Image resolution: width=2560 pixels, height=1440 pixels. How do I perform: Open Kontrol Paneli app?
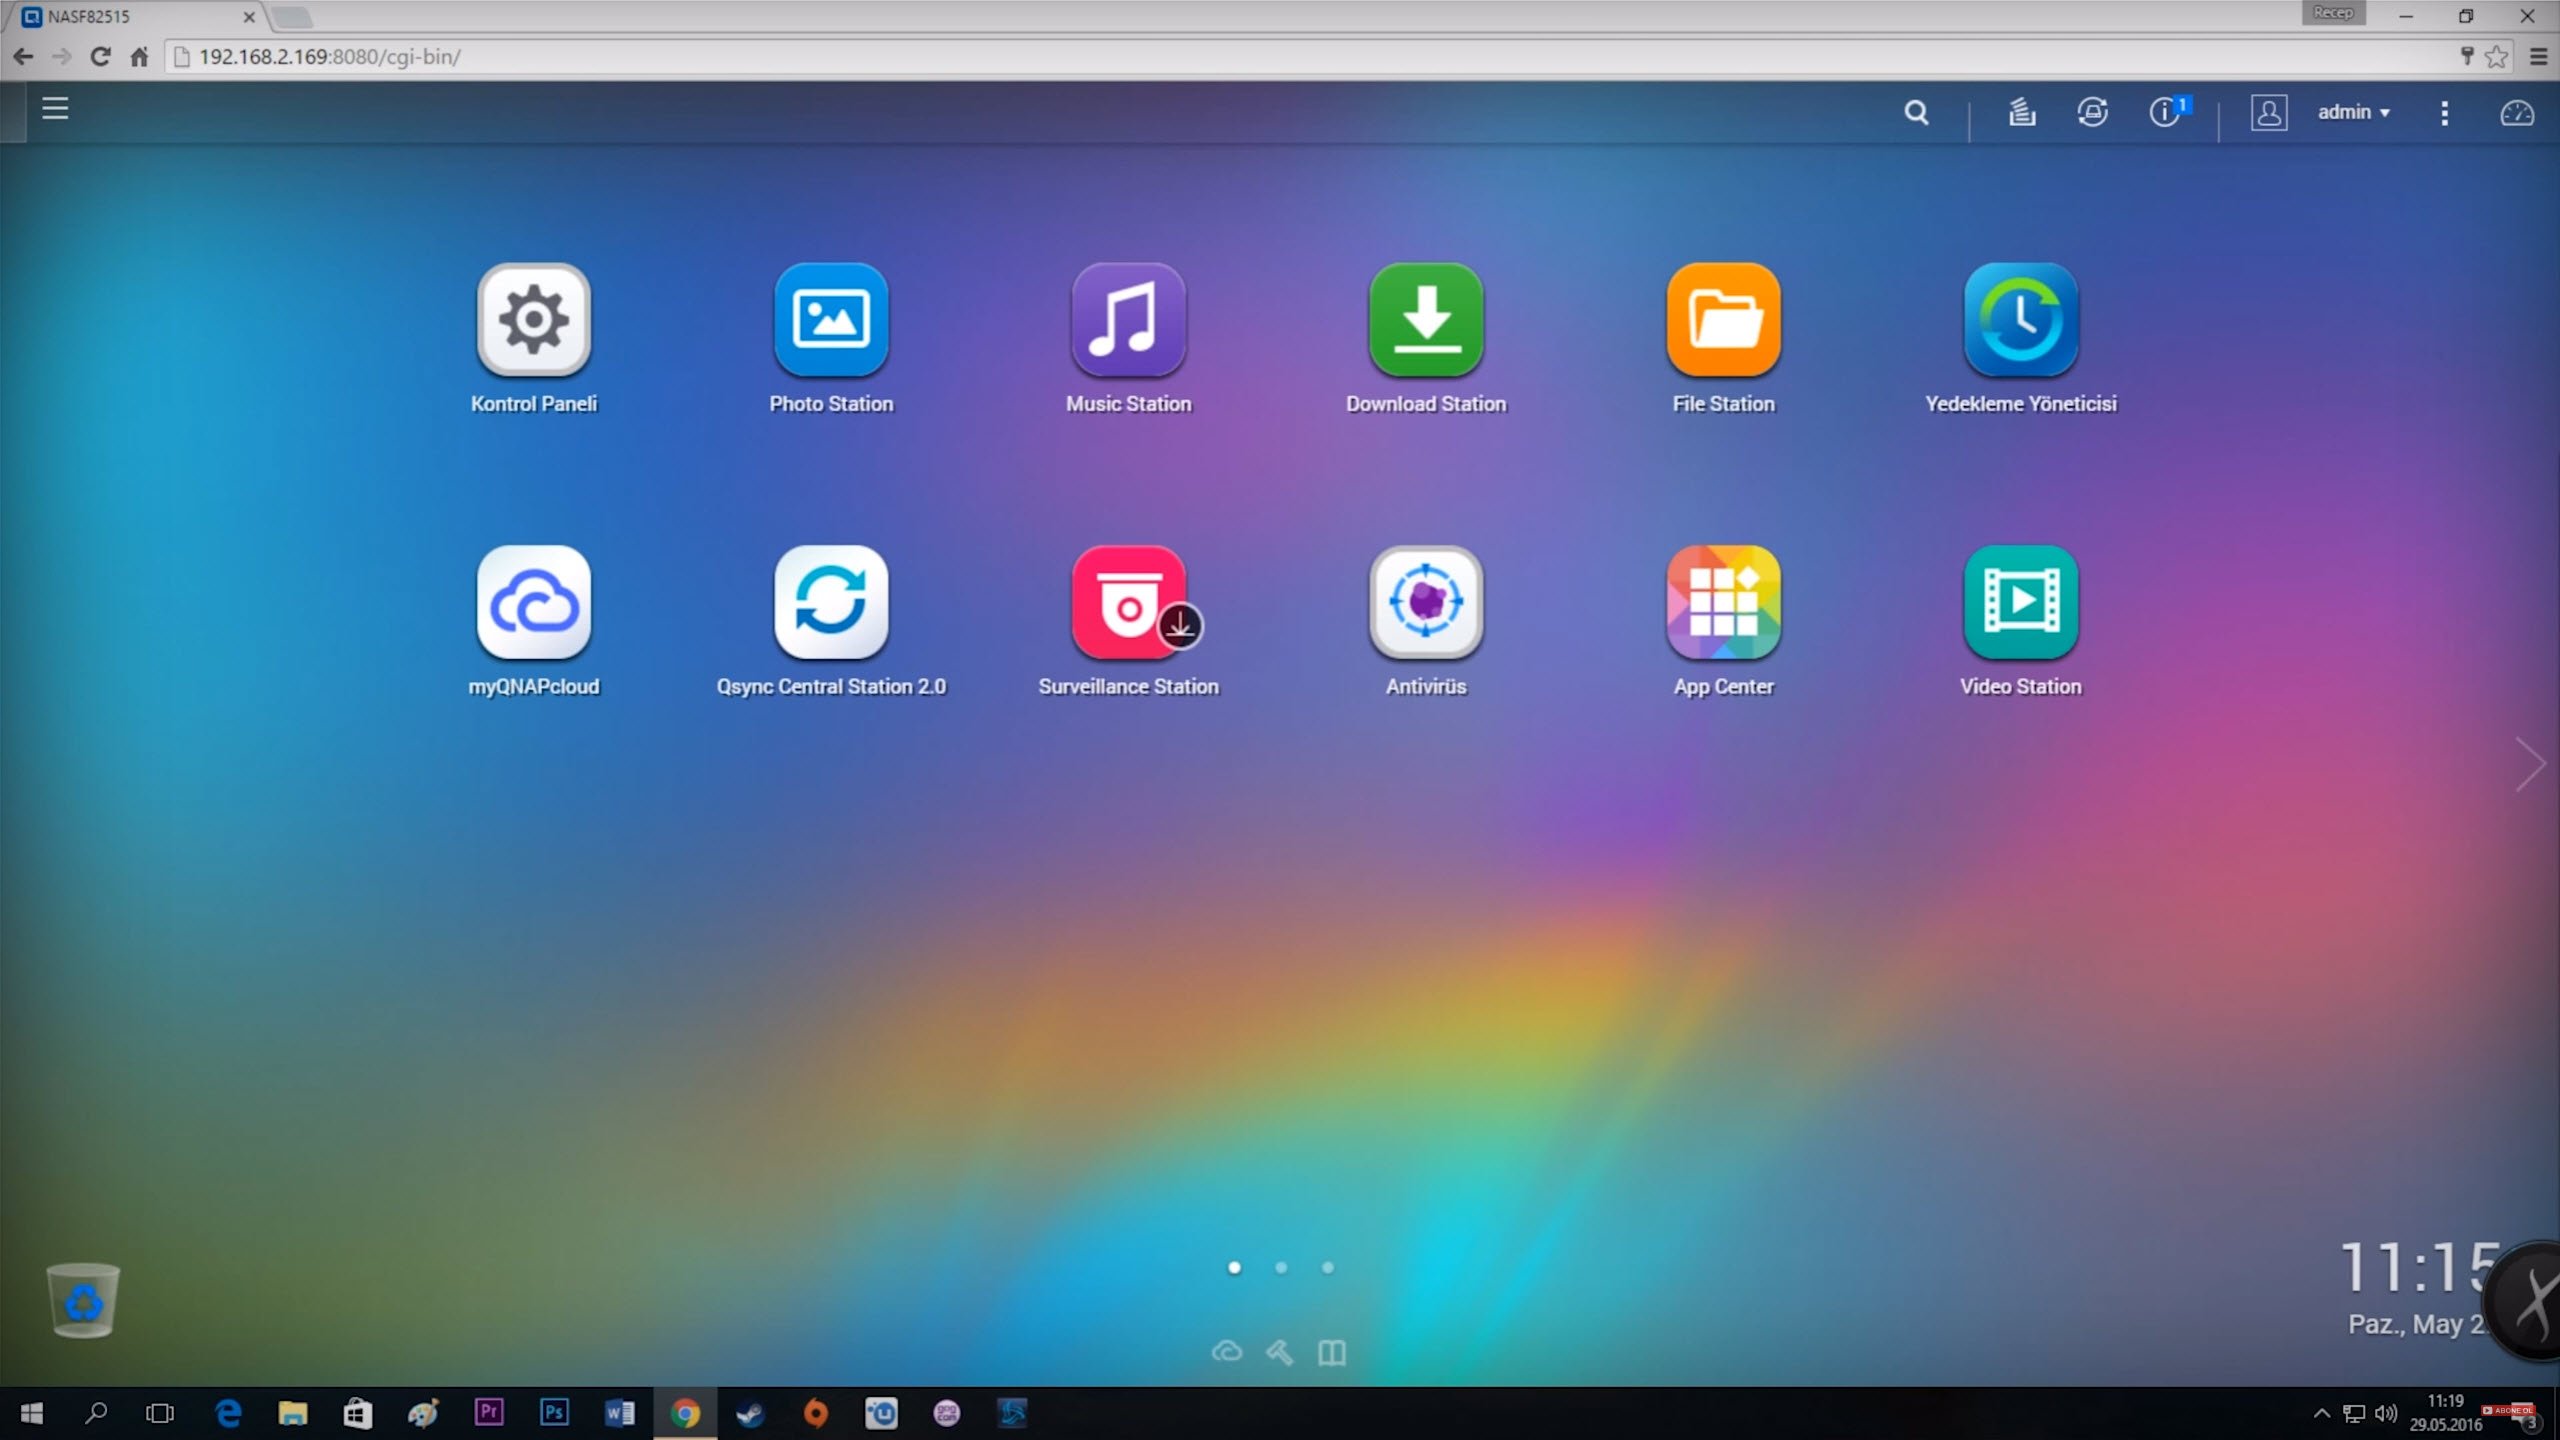click(x=533, y=320)
